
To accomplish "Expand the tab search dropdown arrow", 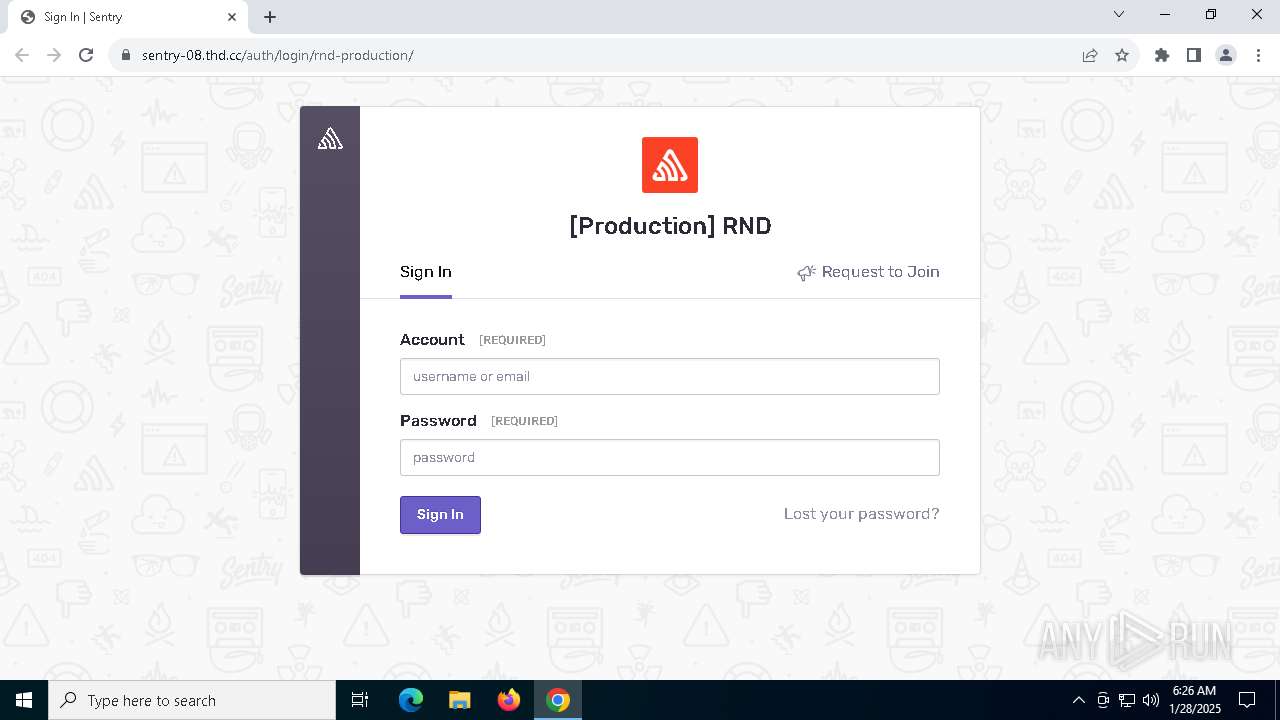I will pyautogui.click(x=1119, y=14).
